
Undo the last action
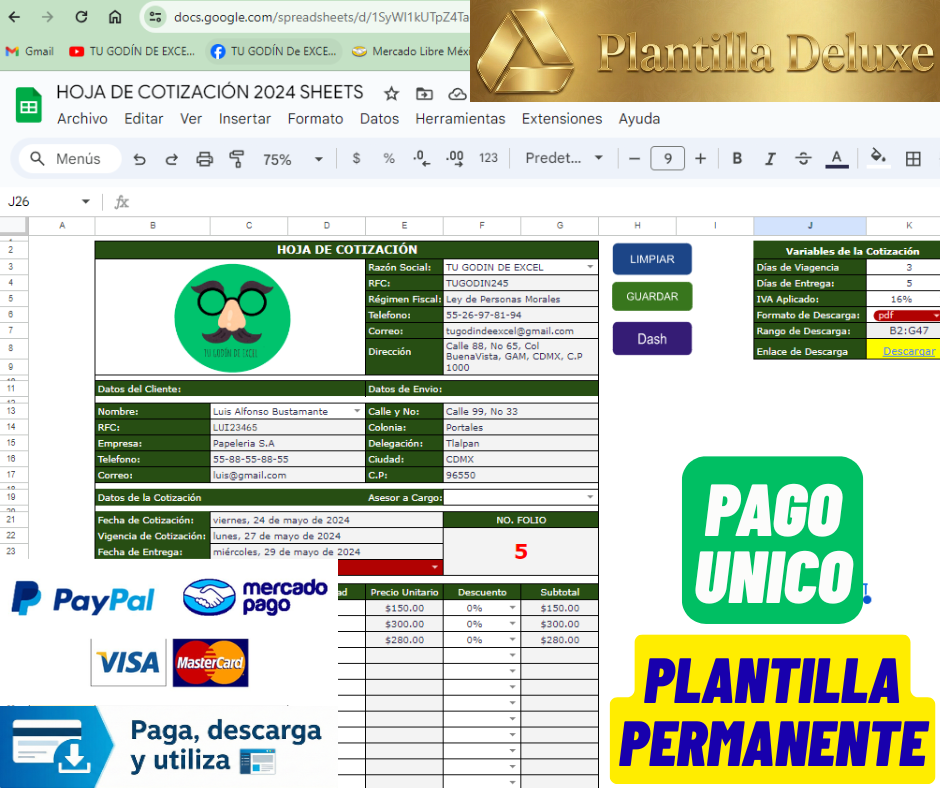(140, 159)
